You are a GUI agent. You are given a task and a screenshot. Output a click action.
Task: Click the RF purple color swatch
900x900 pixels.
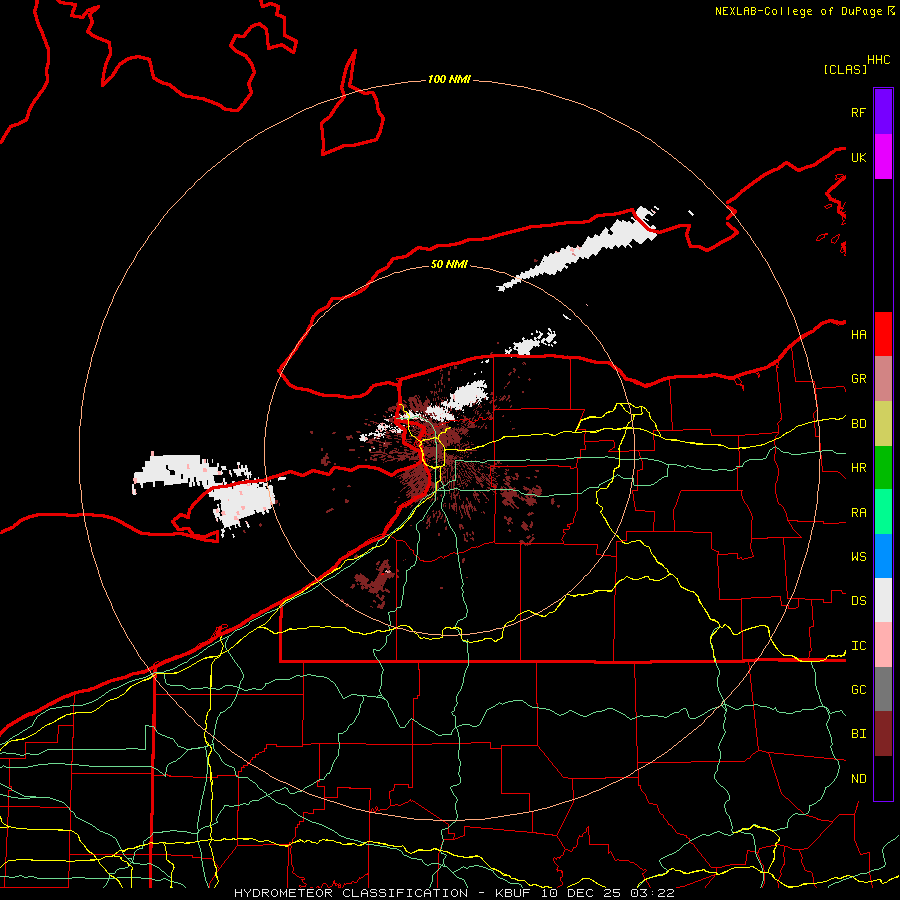click(x=883, y=112)
